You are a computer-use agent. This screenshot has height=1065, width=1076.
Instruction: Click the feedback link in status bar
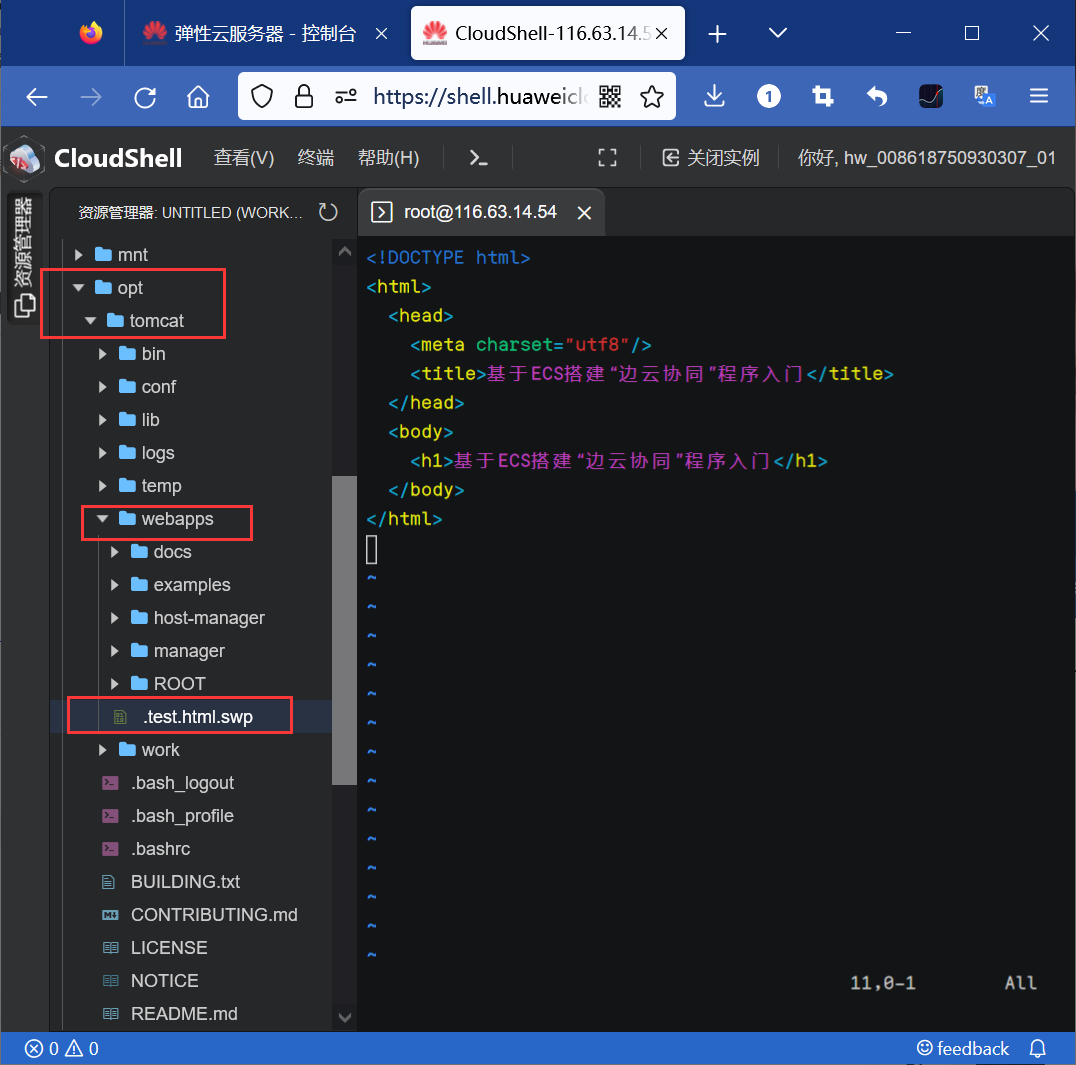[963, 1048]
